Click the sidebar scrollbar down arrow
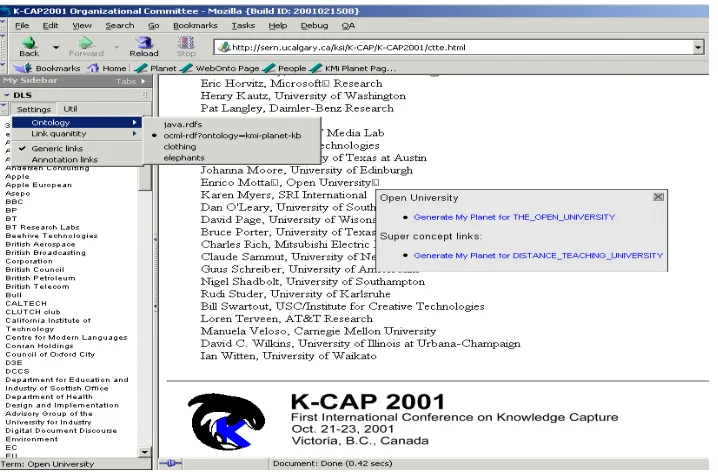The width and height of the screenshot is (718, 472). tap(145, 452)
